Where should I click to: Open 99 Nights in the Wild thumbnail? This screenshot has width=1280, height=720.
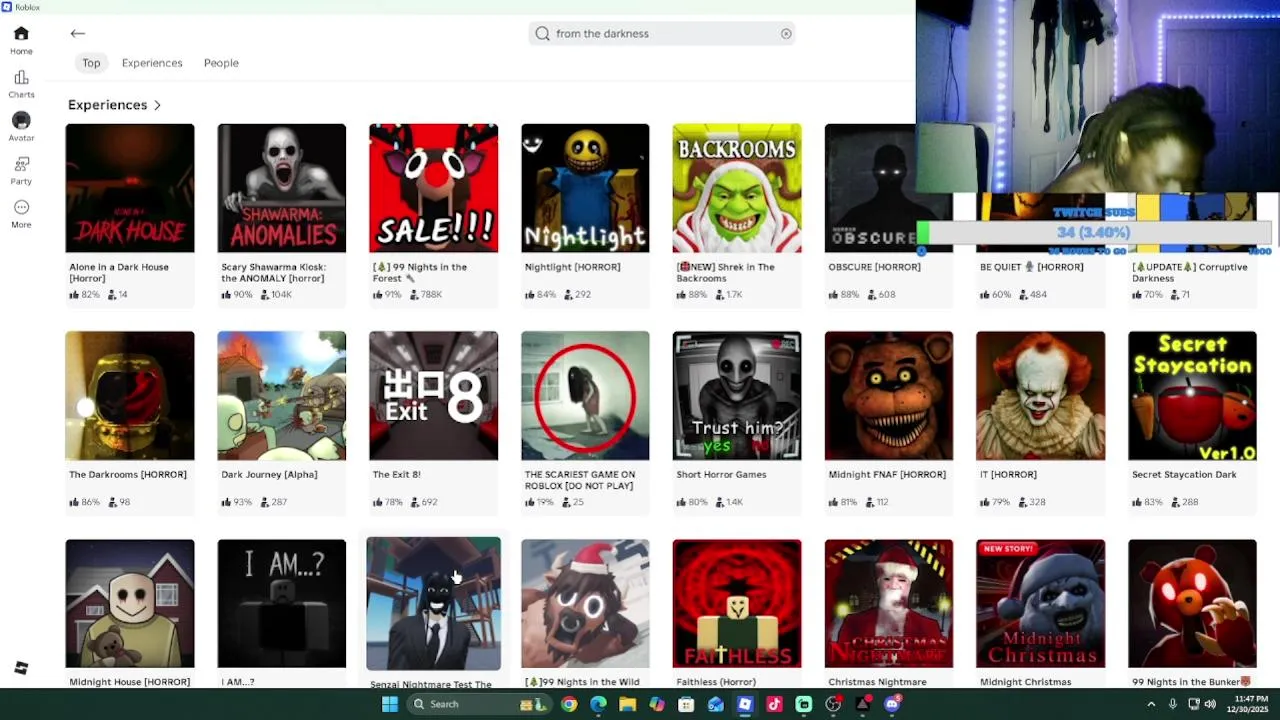[x=585, y=604]
